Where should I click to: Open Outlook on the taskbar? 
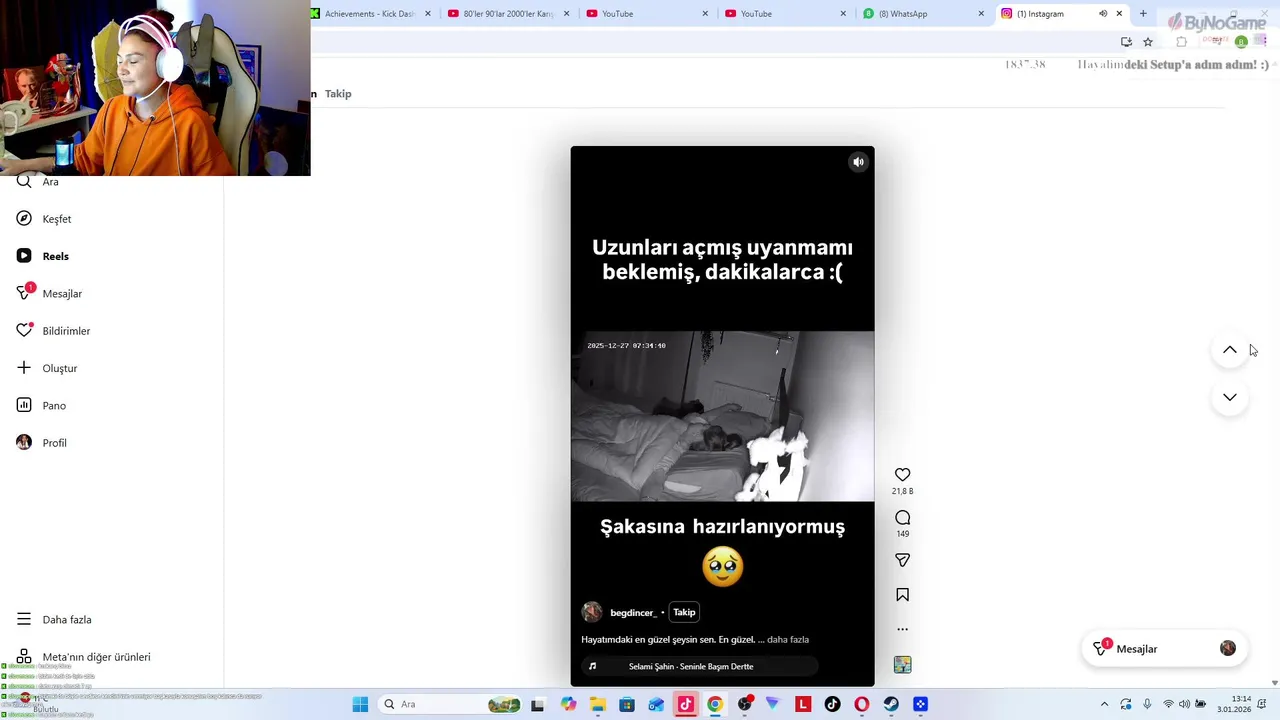click(x=656, y=705)
